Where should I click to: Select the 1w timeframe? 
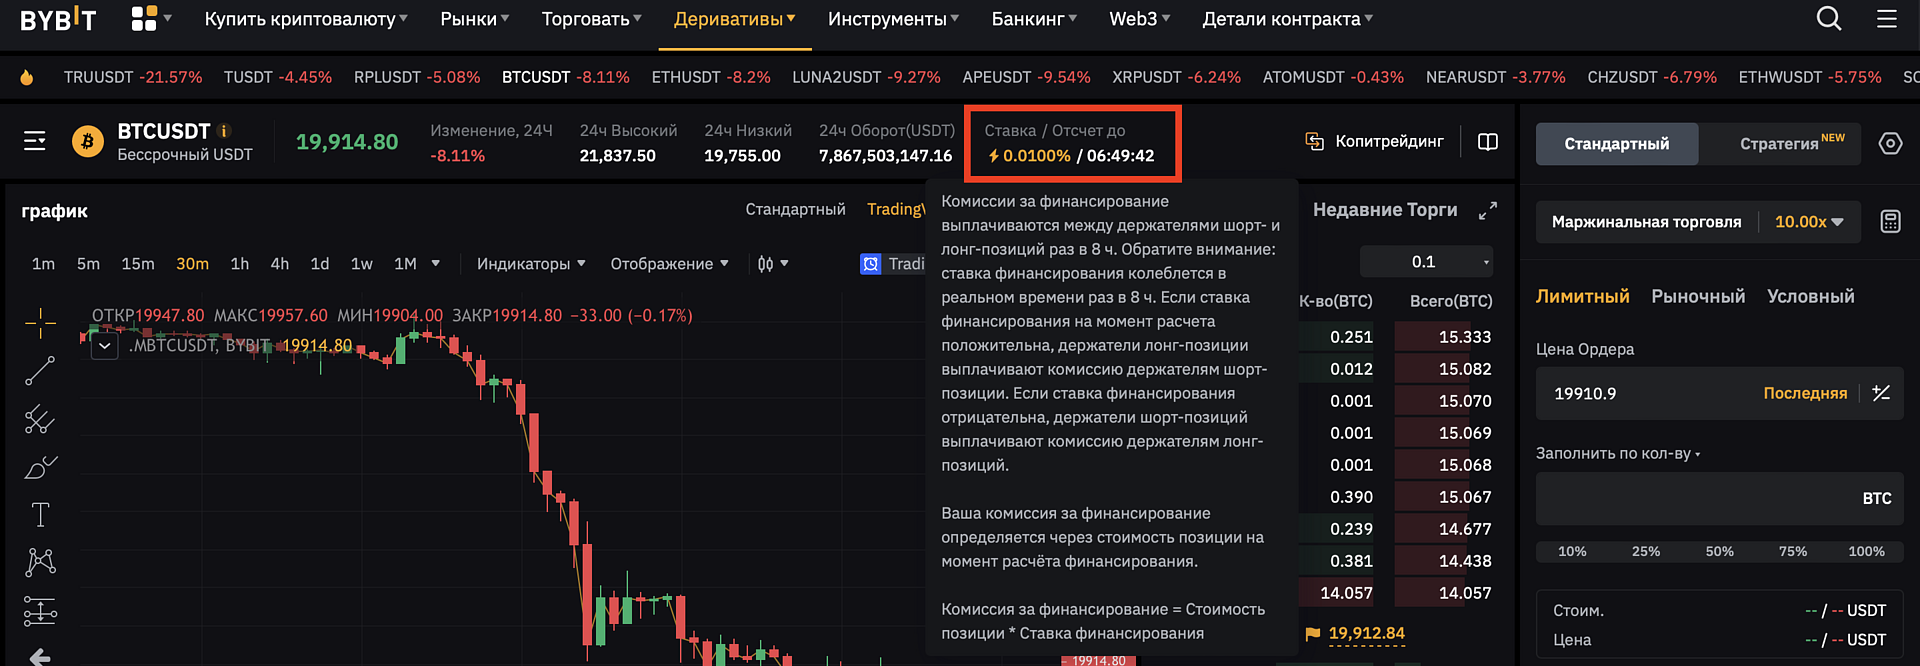click(361, 263)
